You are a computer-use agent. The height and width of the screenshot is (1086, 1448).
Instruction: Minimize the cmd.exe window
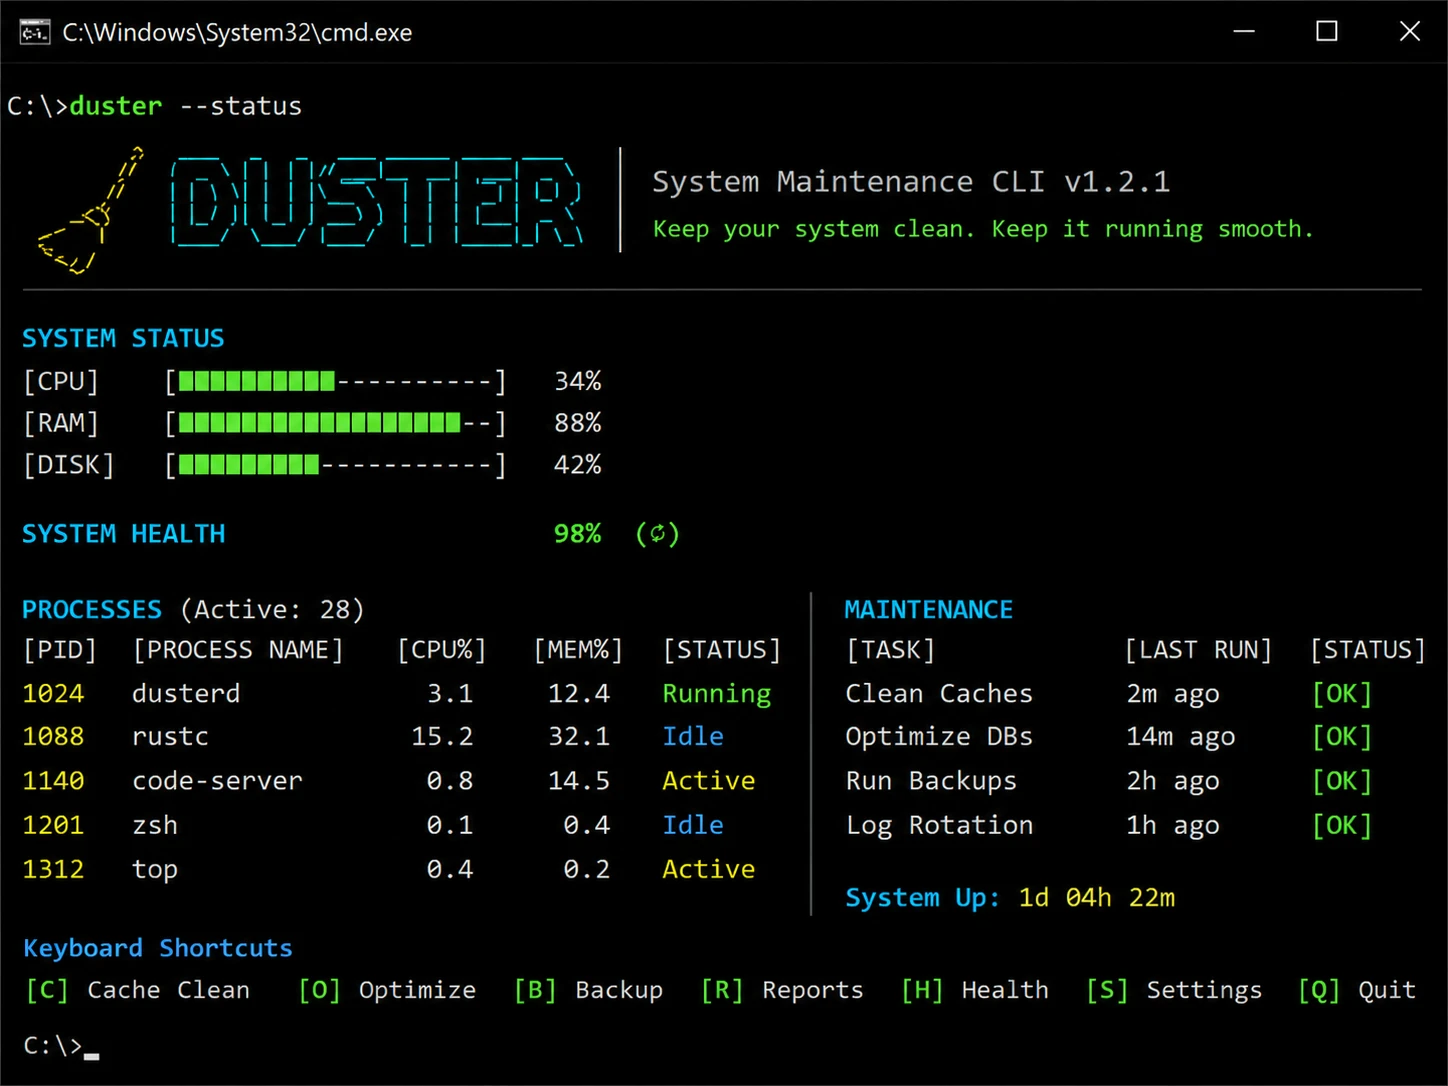coord(1244,32)
